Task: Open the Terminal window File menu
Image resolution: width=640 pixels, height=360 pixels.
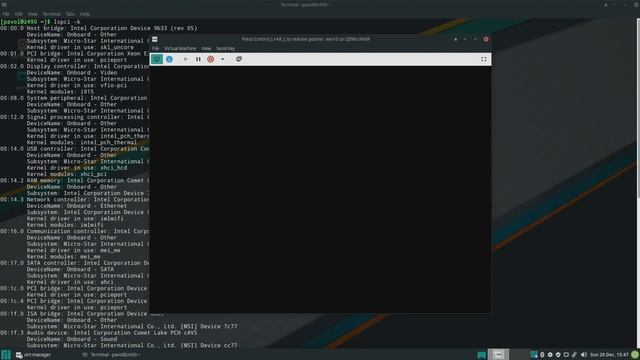Action: [x=6, y=14]
